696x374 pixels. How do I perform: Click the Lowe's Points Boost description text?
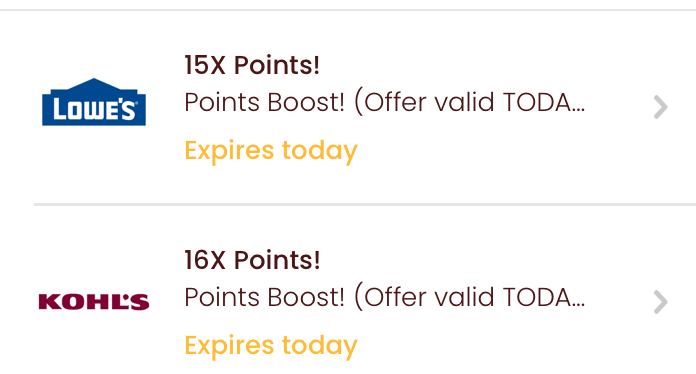384,102
